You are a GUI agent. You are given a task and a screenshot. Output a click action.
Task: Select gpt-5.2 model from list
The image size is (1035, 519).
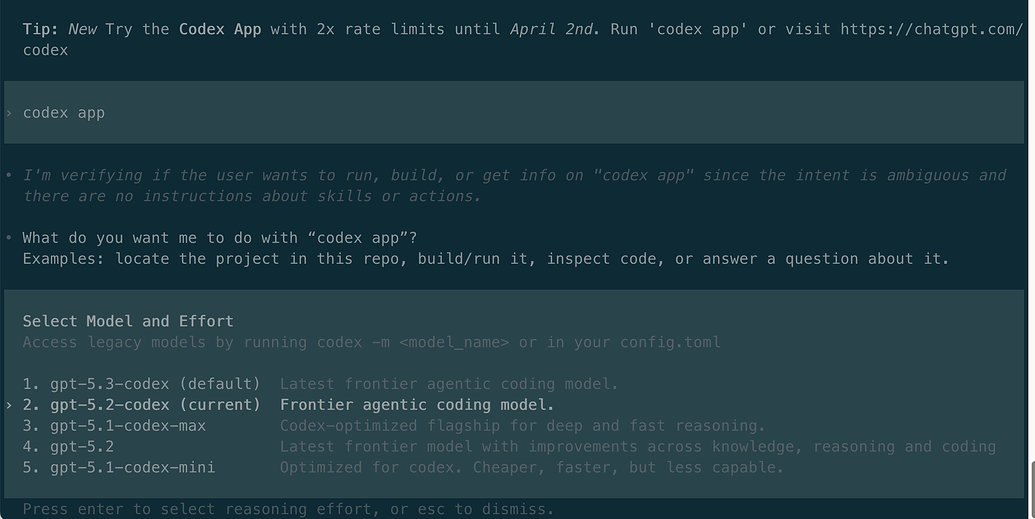click(69, 446)
